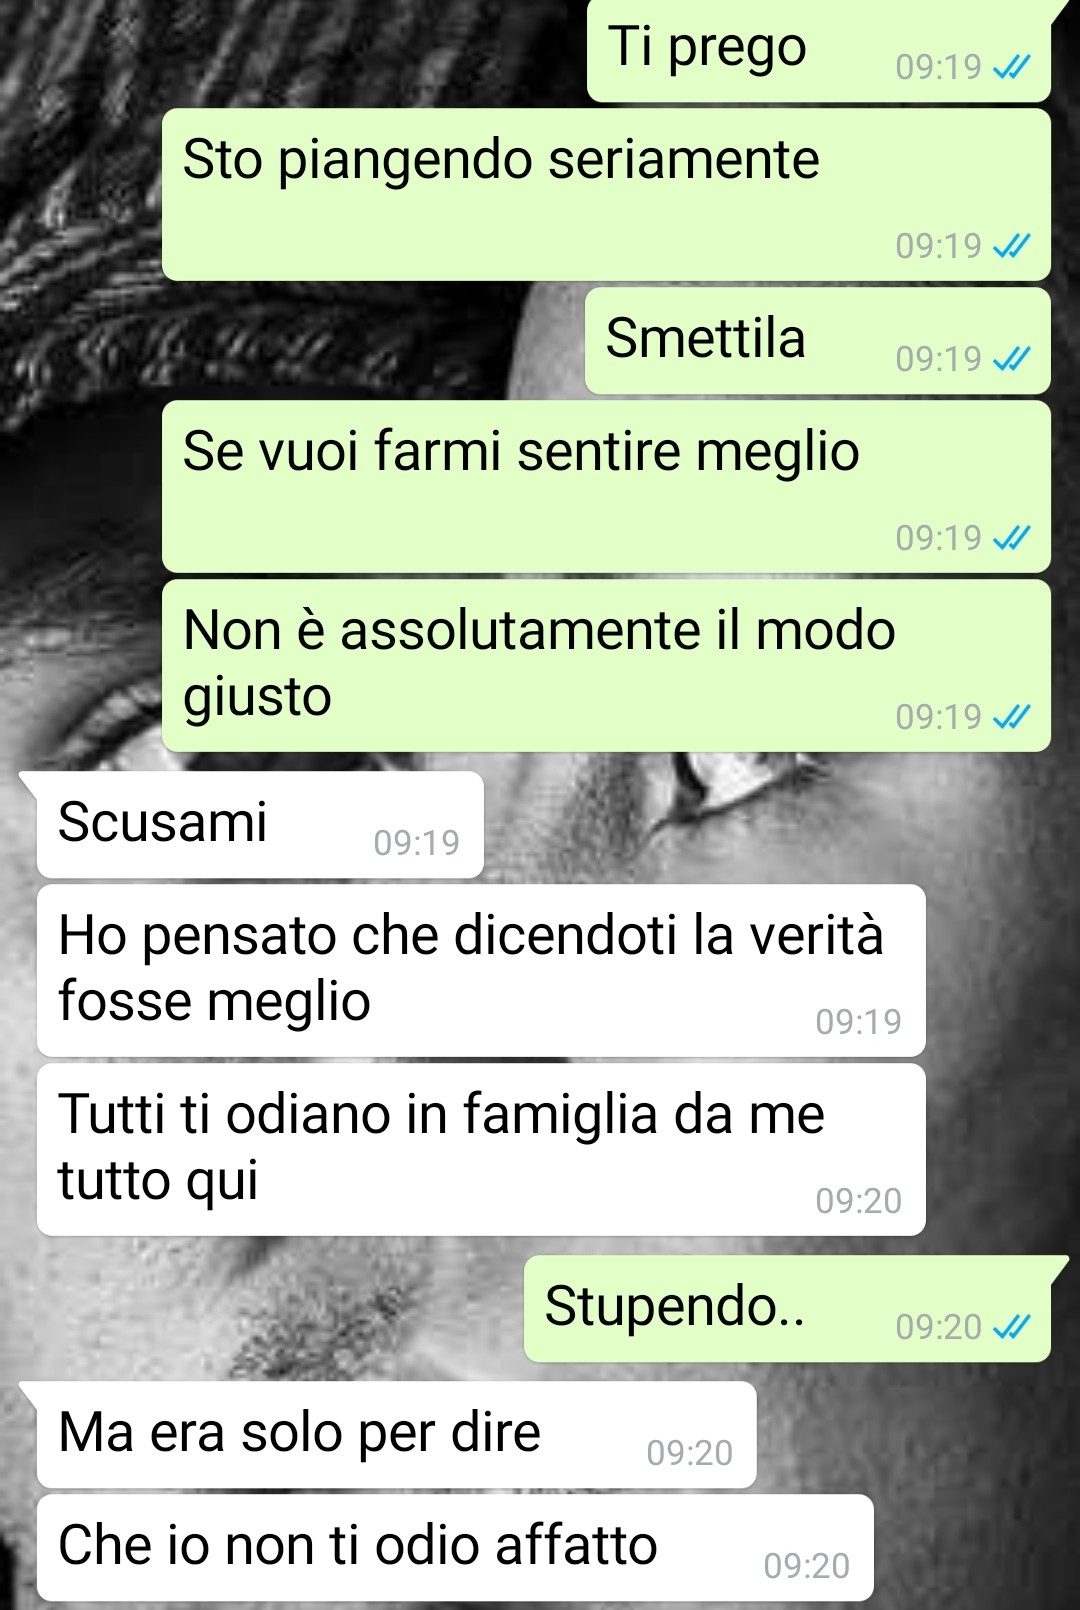Select the received "Scusami" message

coord(260,825)
